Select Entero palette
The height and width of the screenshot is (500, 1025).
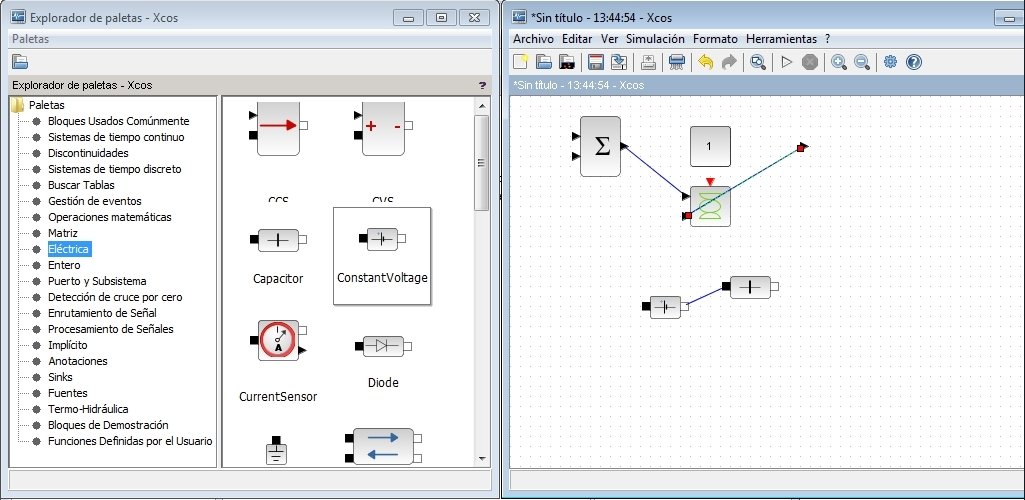point(64,265)
